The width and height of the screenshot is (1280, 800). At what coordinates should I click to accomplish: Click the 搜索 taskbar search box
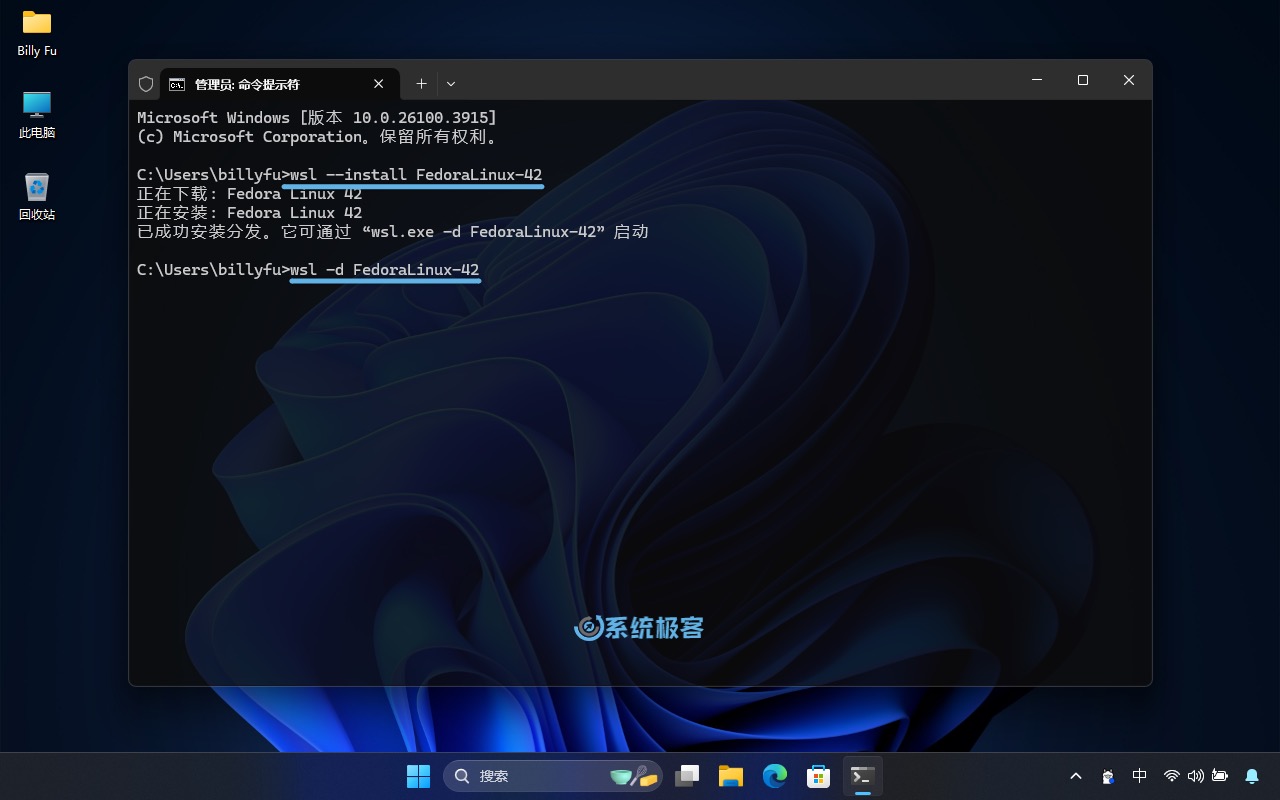pyautogui.click(x=552, y=776)
